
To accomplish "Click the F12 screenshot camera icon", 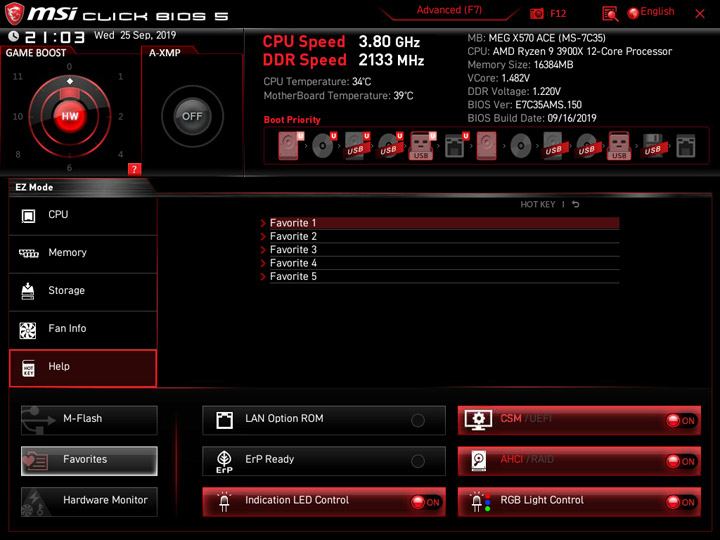I will [x=536, y=13].
